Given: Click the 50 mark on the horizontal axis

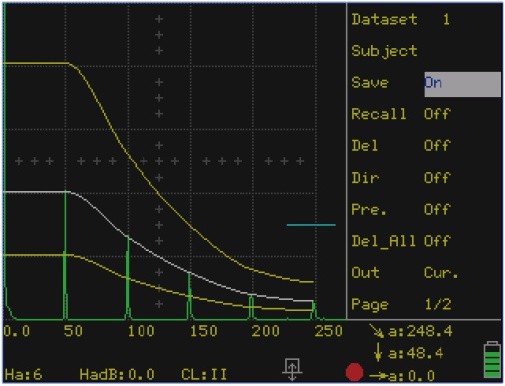Looking at the screenshot, I should (x=73, y=331).
